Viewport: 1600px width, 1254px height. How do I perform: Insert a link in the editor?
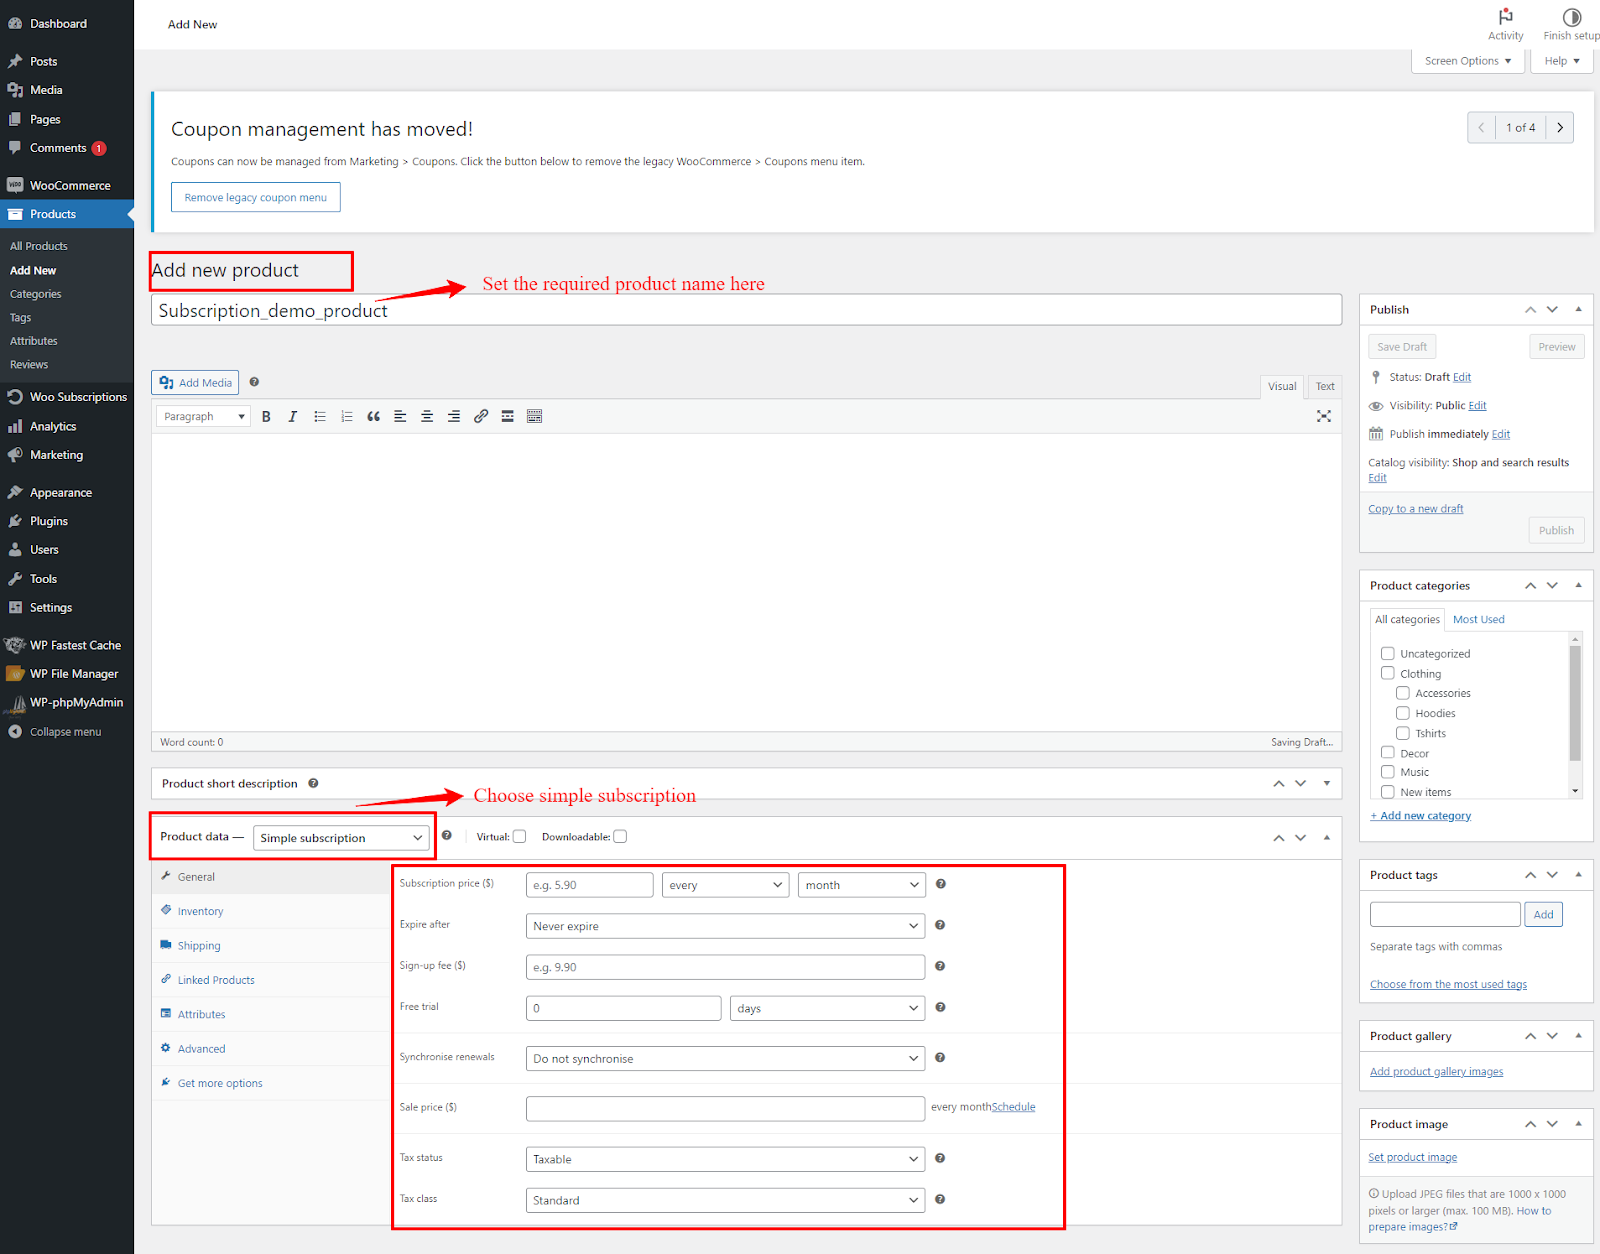pos(481,416)
